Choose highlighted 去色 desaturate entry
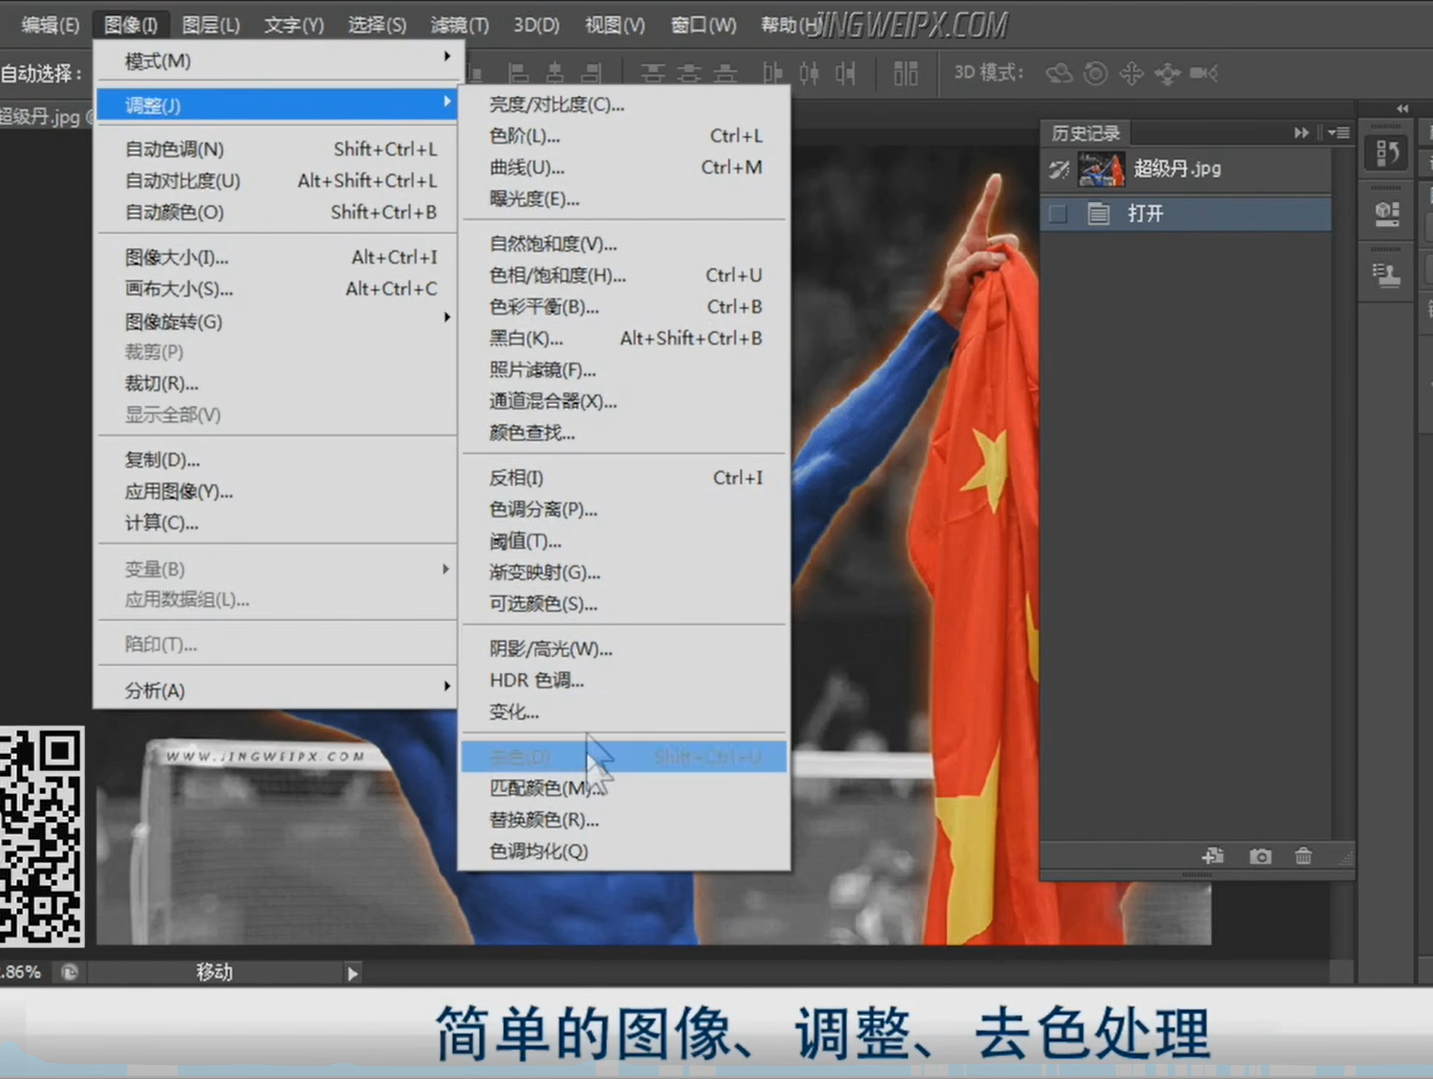Screen dimensions: 1433x1079 (x=624, y=757)
